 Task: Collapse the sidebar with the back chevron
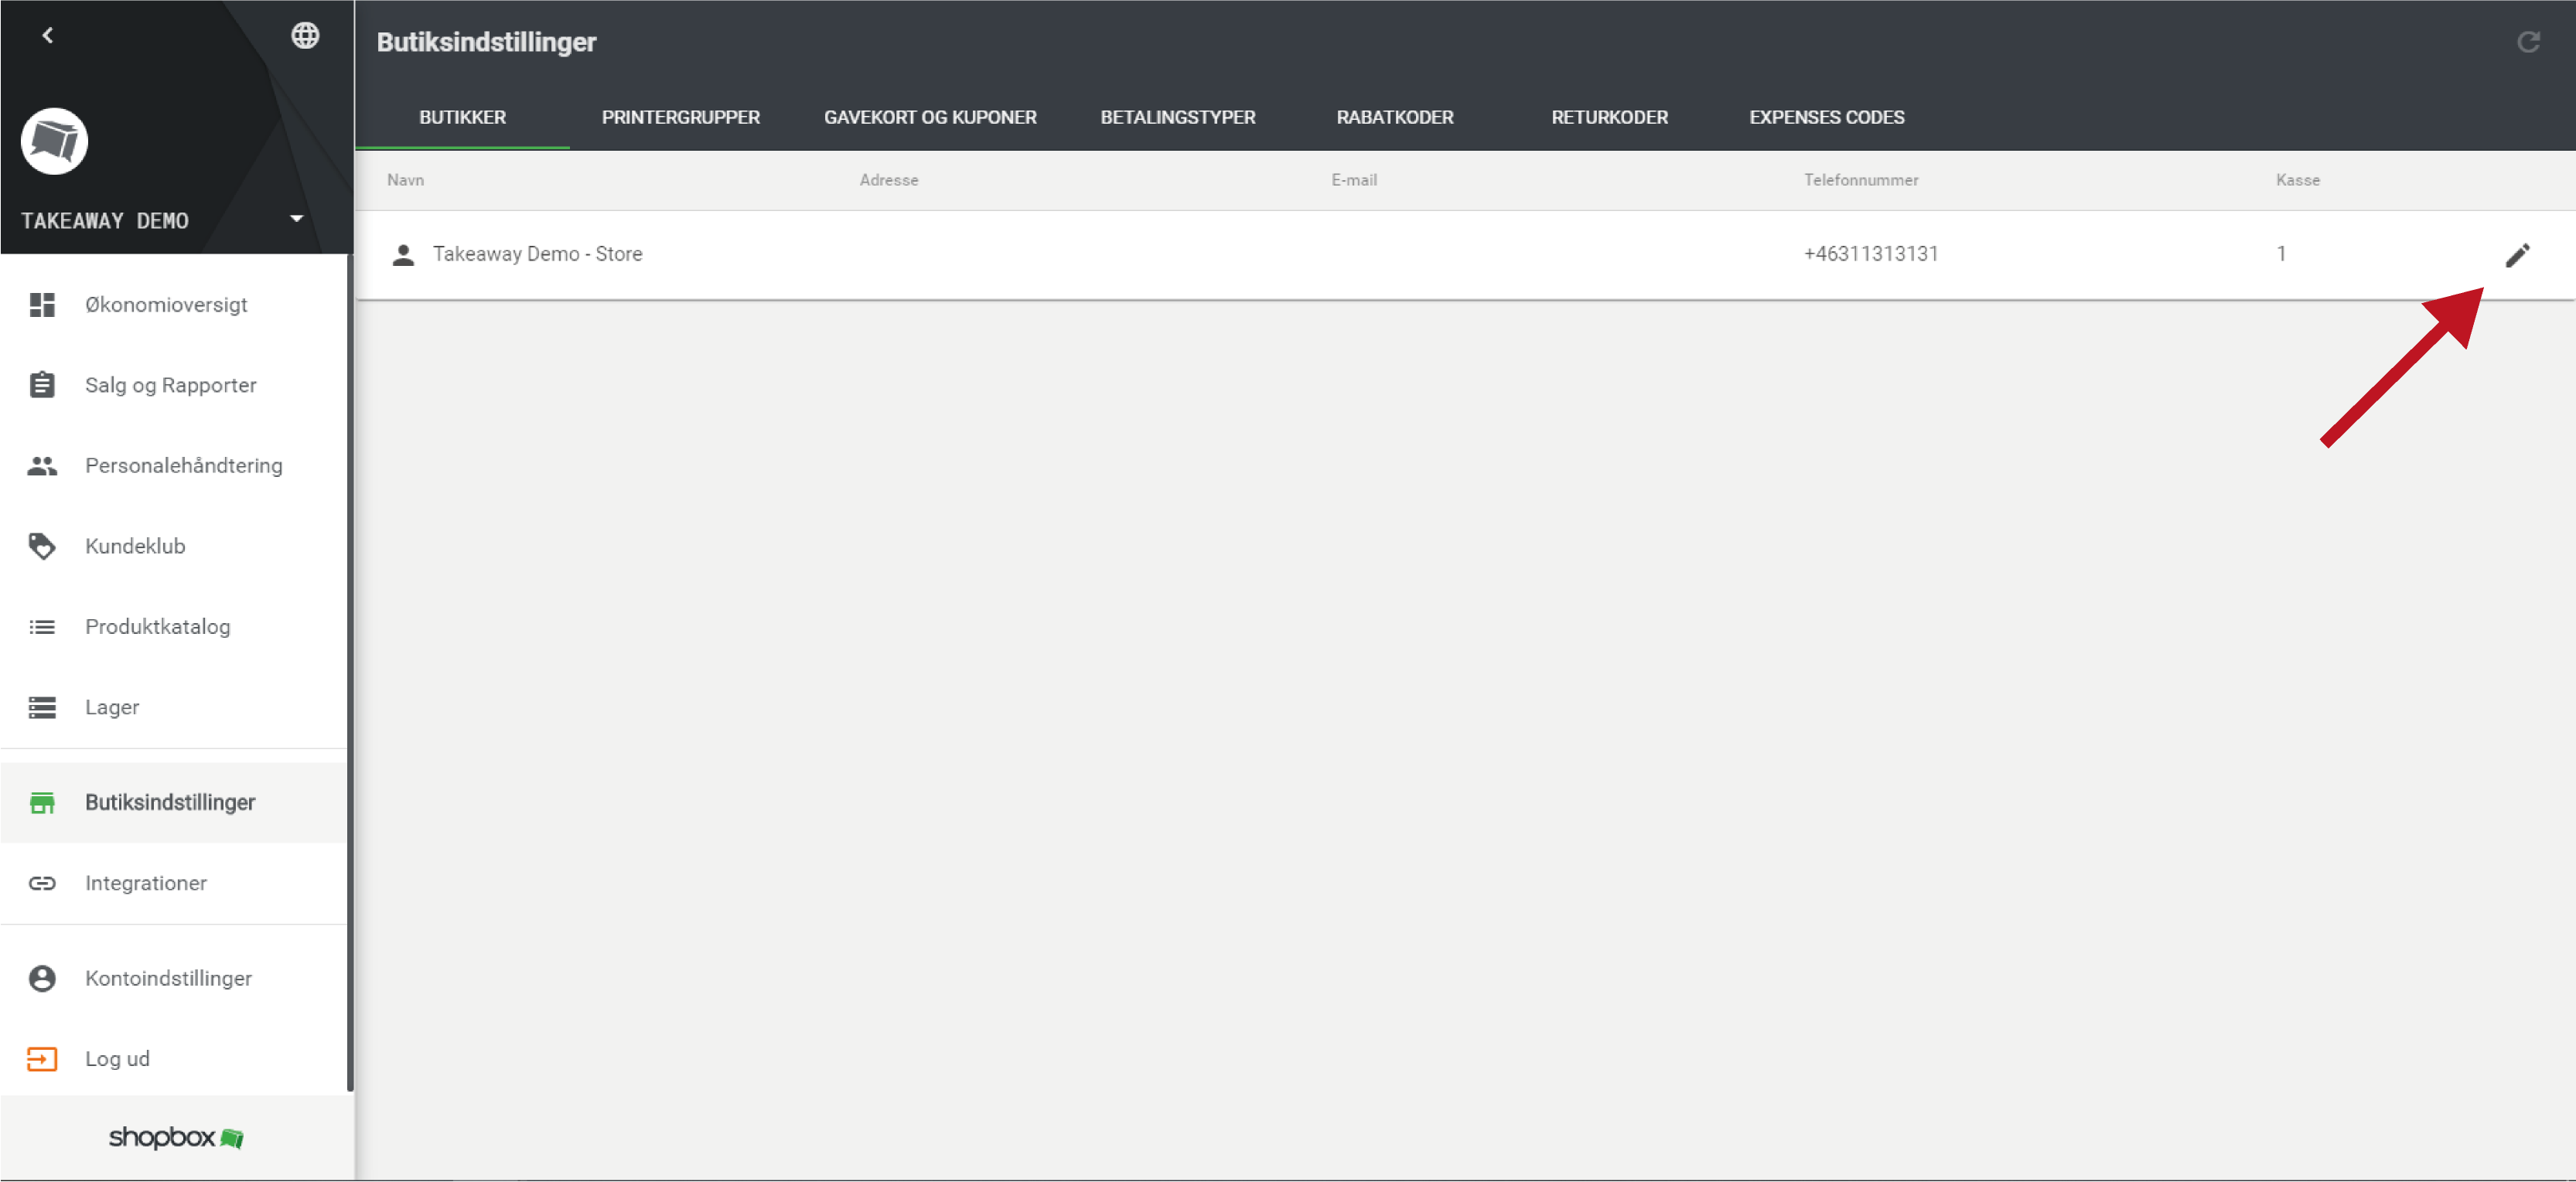tap(47, 36)
